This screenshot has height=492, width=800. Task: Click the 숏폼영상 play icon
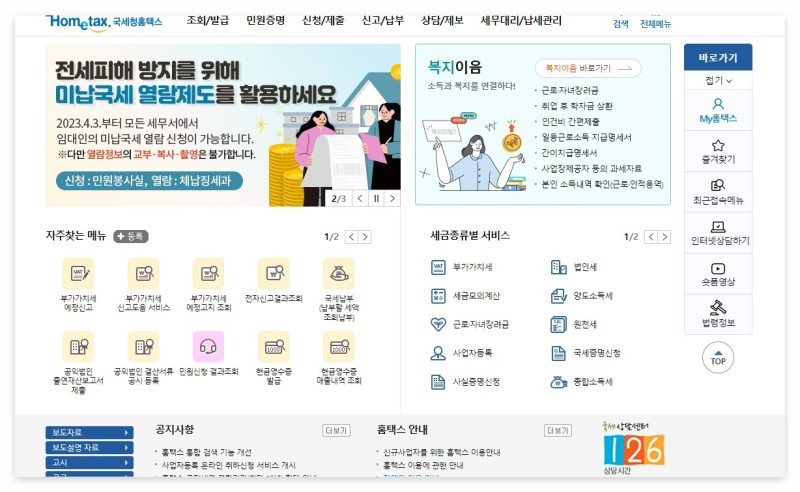pyautogui.click(x=718, y=268)
